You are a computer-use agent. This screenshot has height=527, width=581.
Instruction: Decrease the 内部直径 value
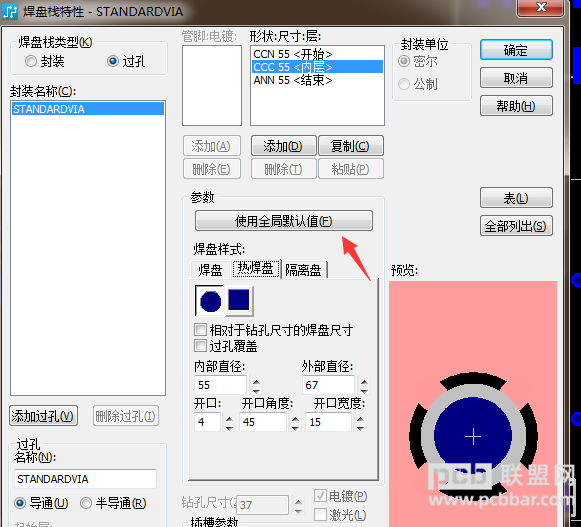click(256, 390)
